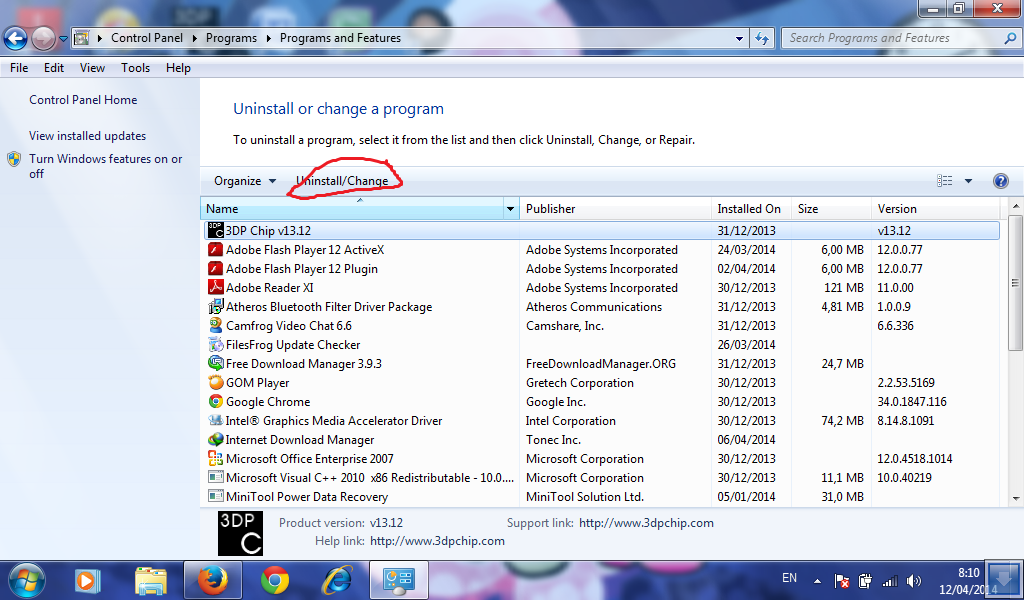
Task: Click the Intel Graphics Media Accelerator icon
Action: point(216,420)
